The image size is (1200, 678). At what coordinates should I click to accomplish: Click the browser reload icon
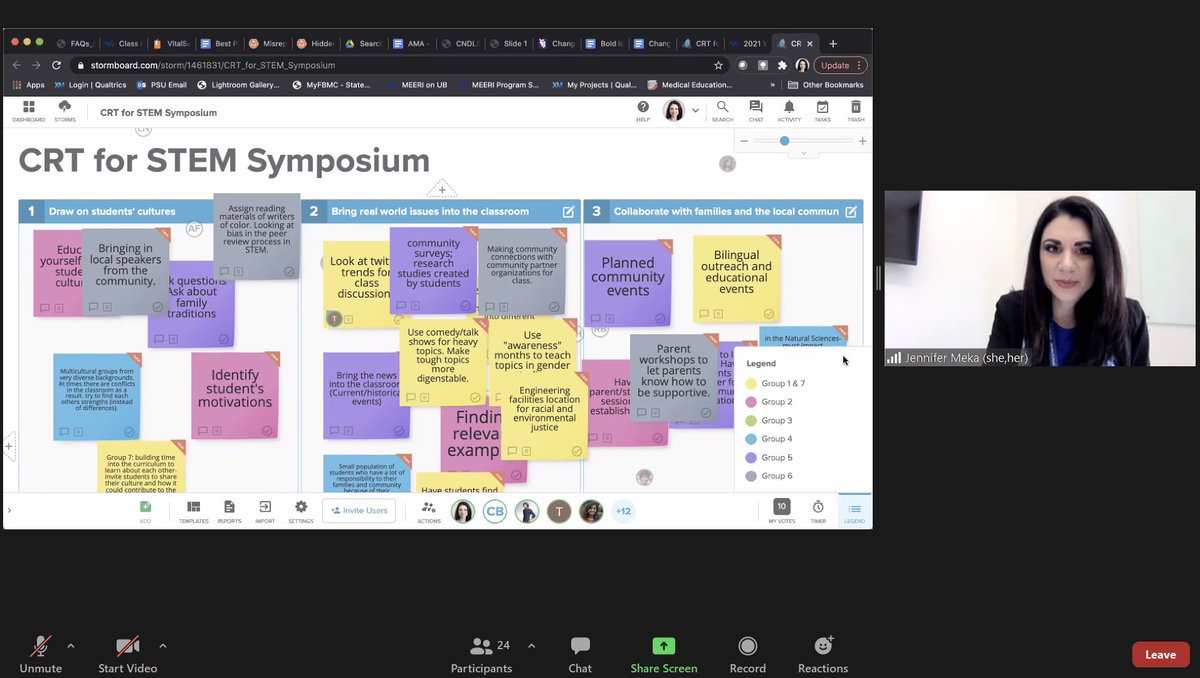(x=57, y=65)
